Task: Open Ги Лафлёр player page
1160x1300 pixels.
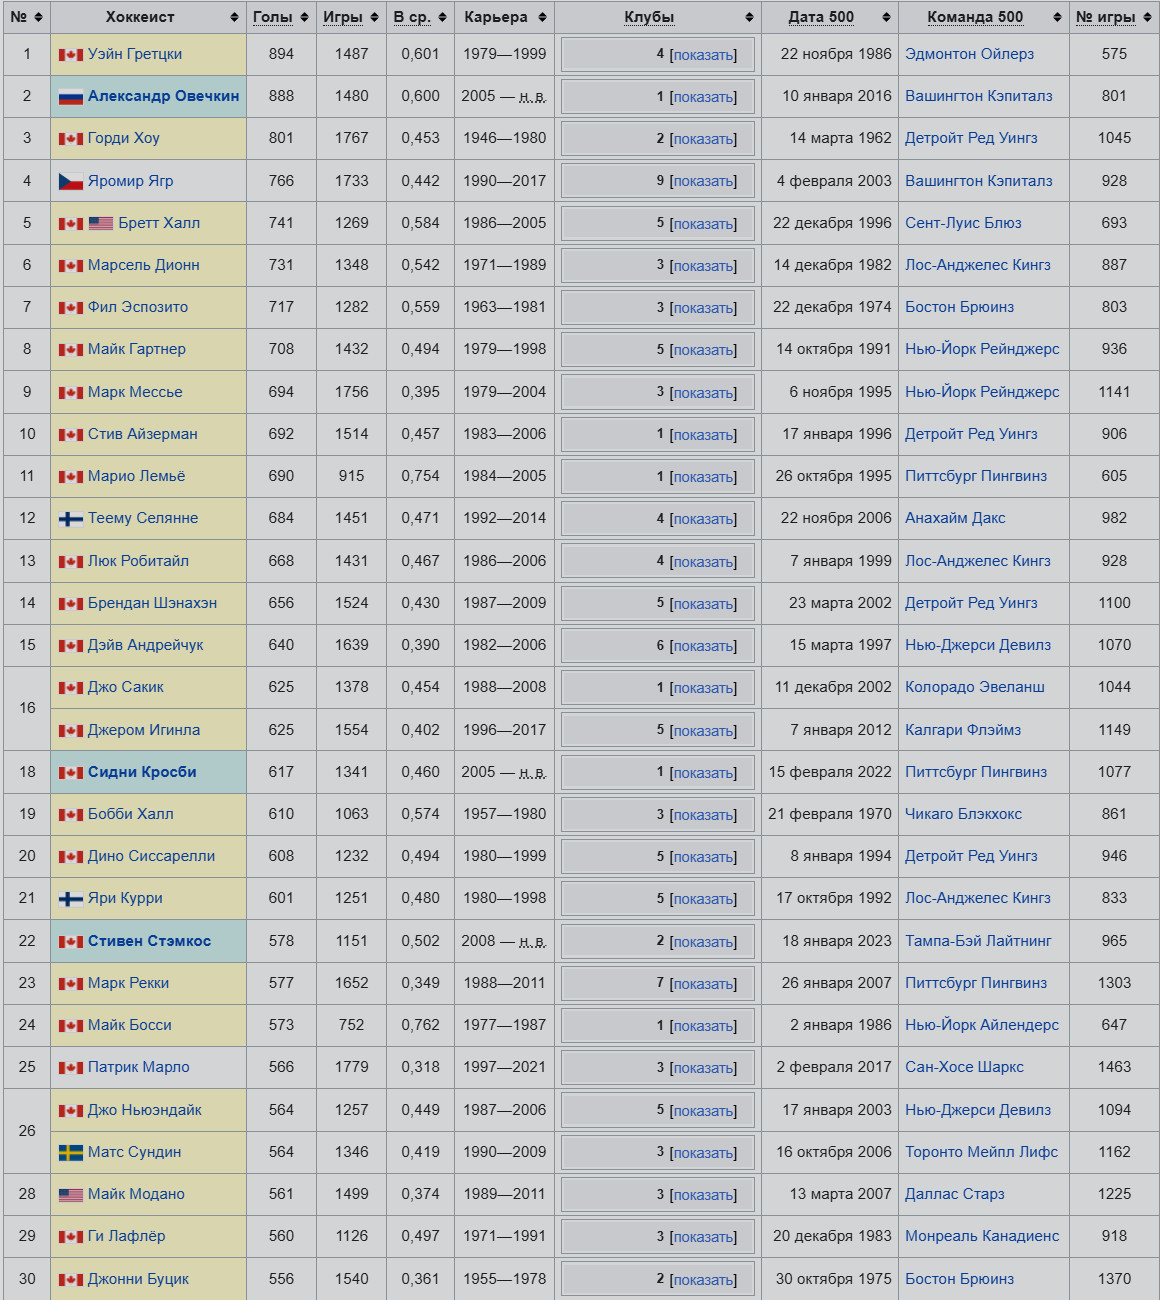Action: [127, 1236]
